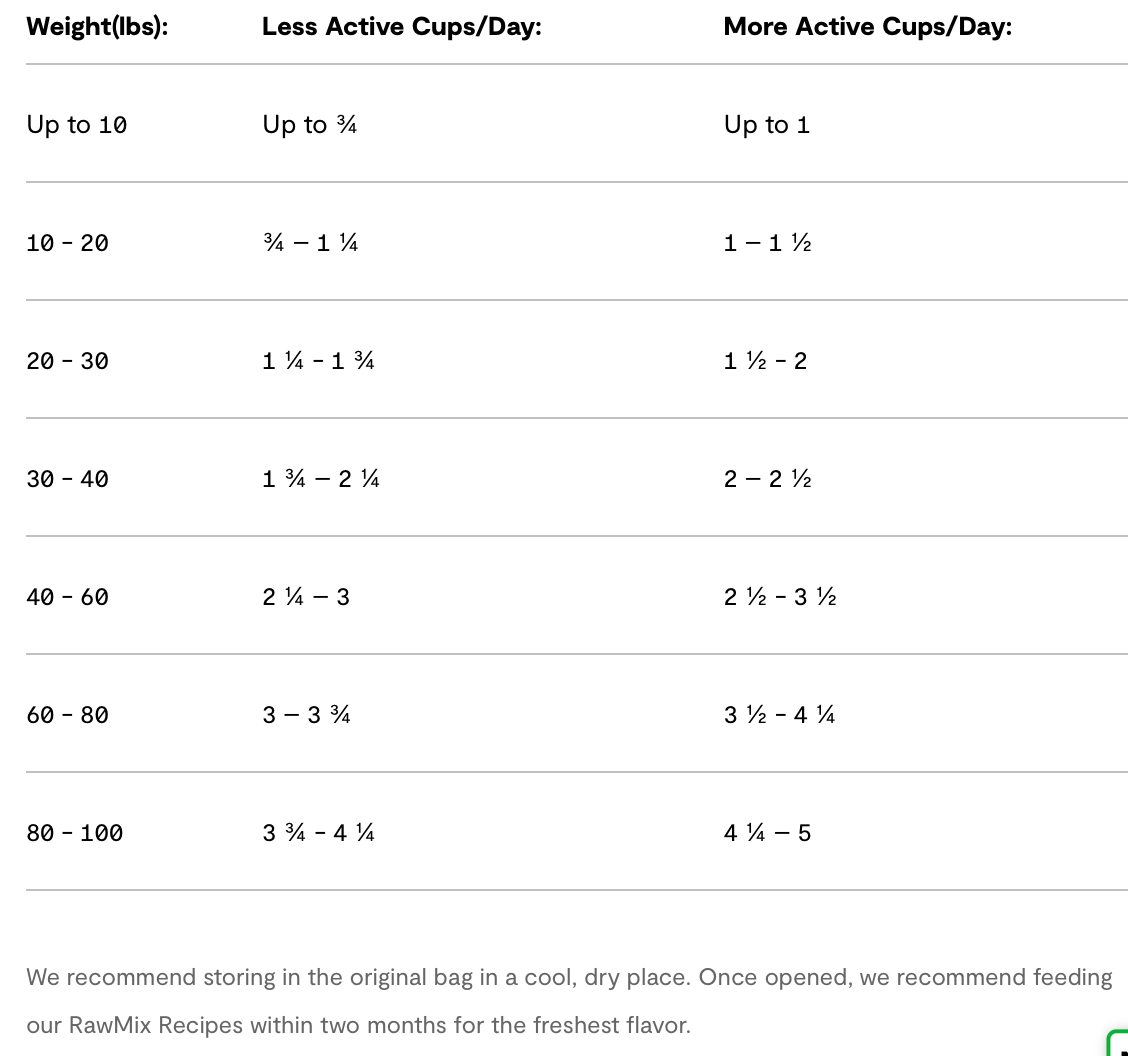The height and width of the screenshot is (1056, 1128).
Task: Click the '4 ¼ – 5' more active value
Action: [x=767, y=833]
